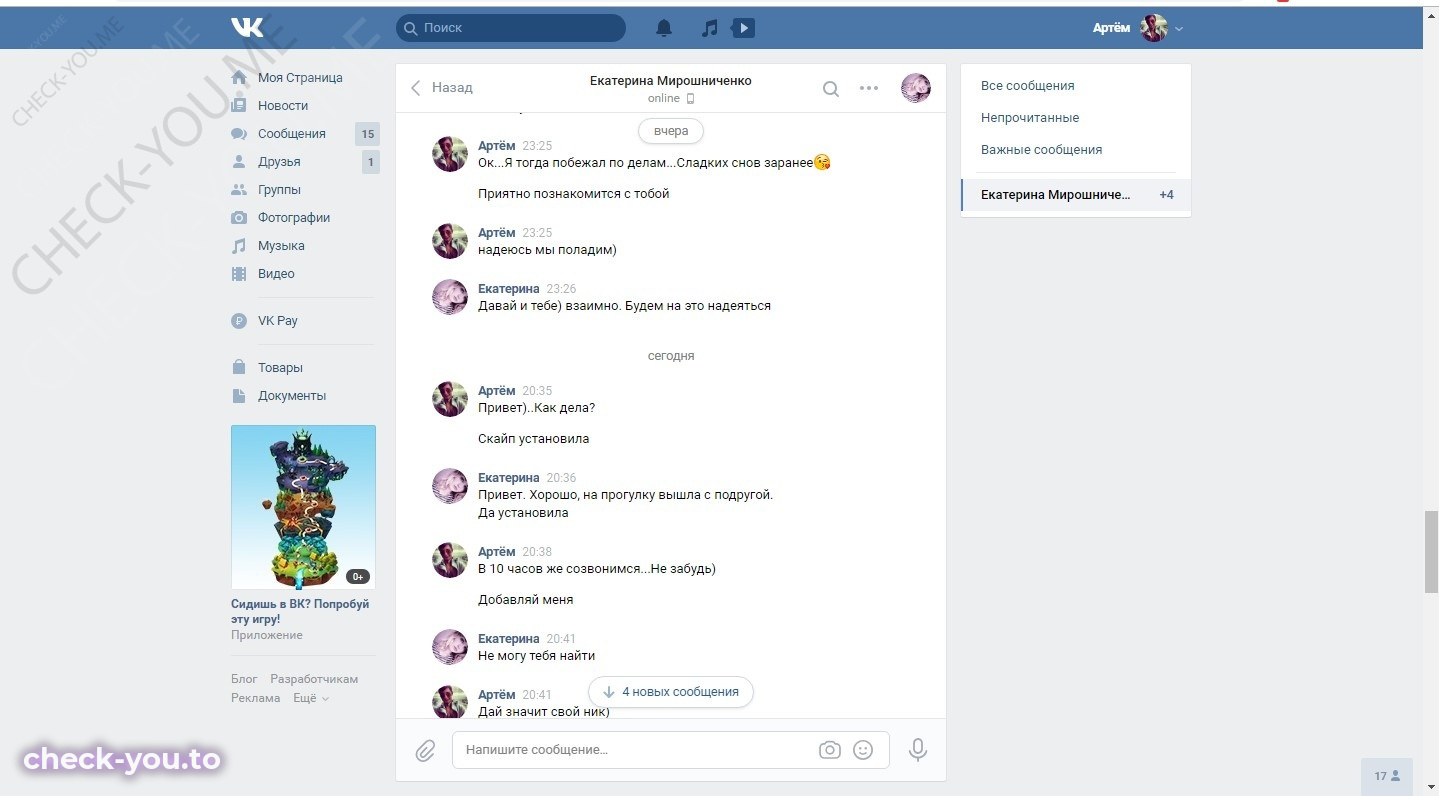Open the Блог footer link
This screenshot has width=1439, height=796.
coord(244,679)
